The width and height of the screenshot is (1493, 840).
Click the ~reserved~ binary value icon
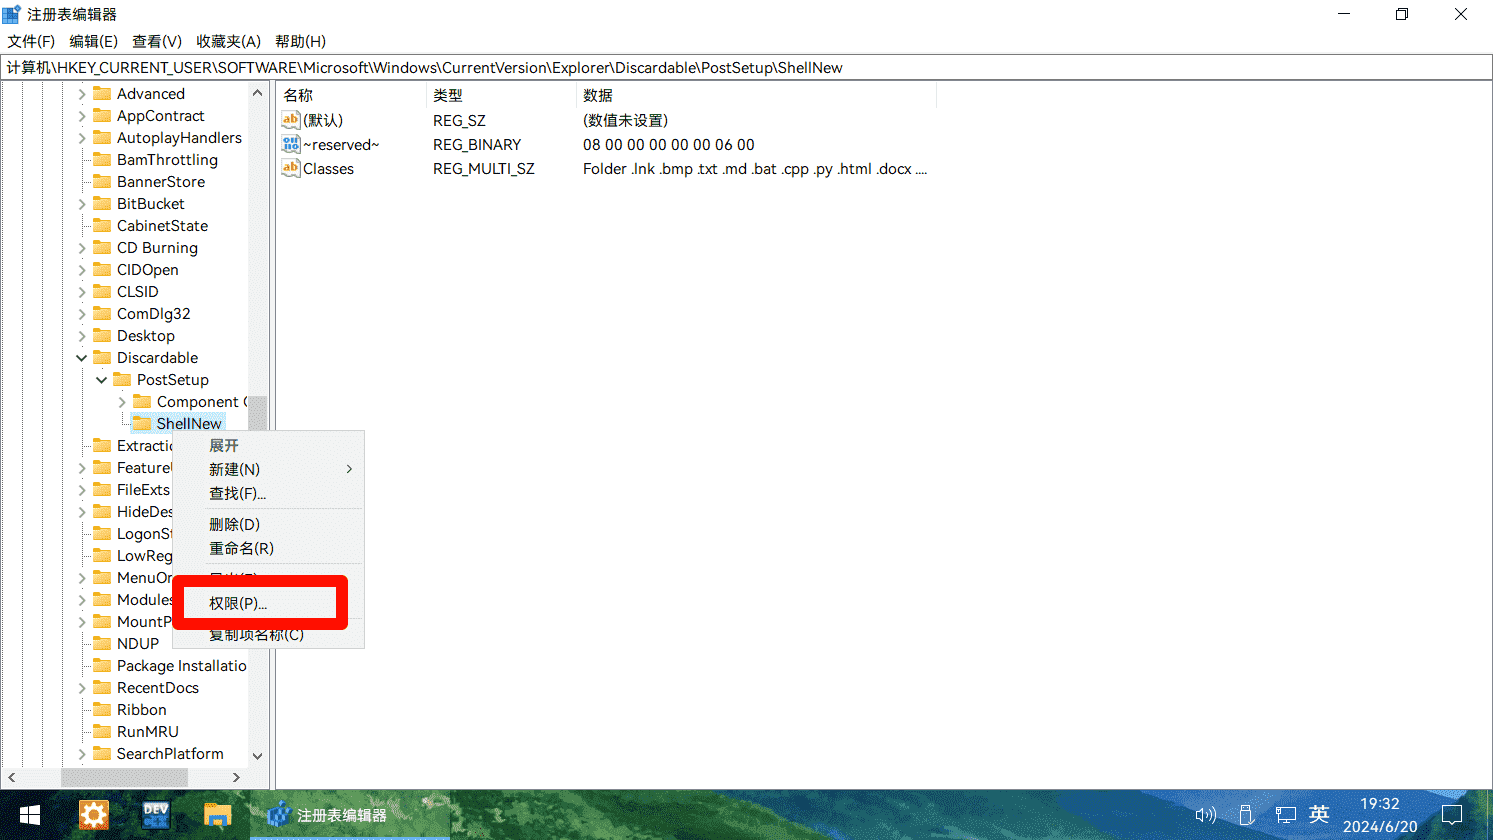[291, 144]
